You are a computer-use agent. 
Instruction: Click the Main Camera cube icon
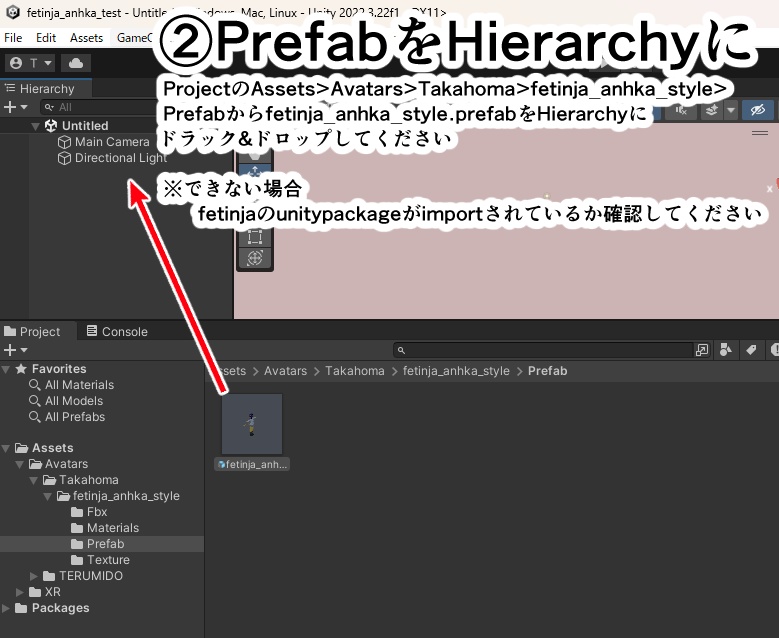[x=65, y=142]
